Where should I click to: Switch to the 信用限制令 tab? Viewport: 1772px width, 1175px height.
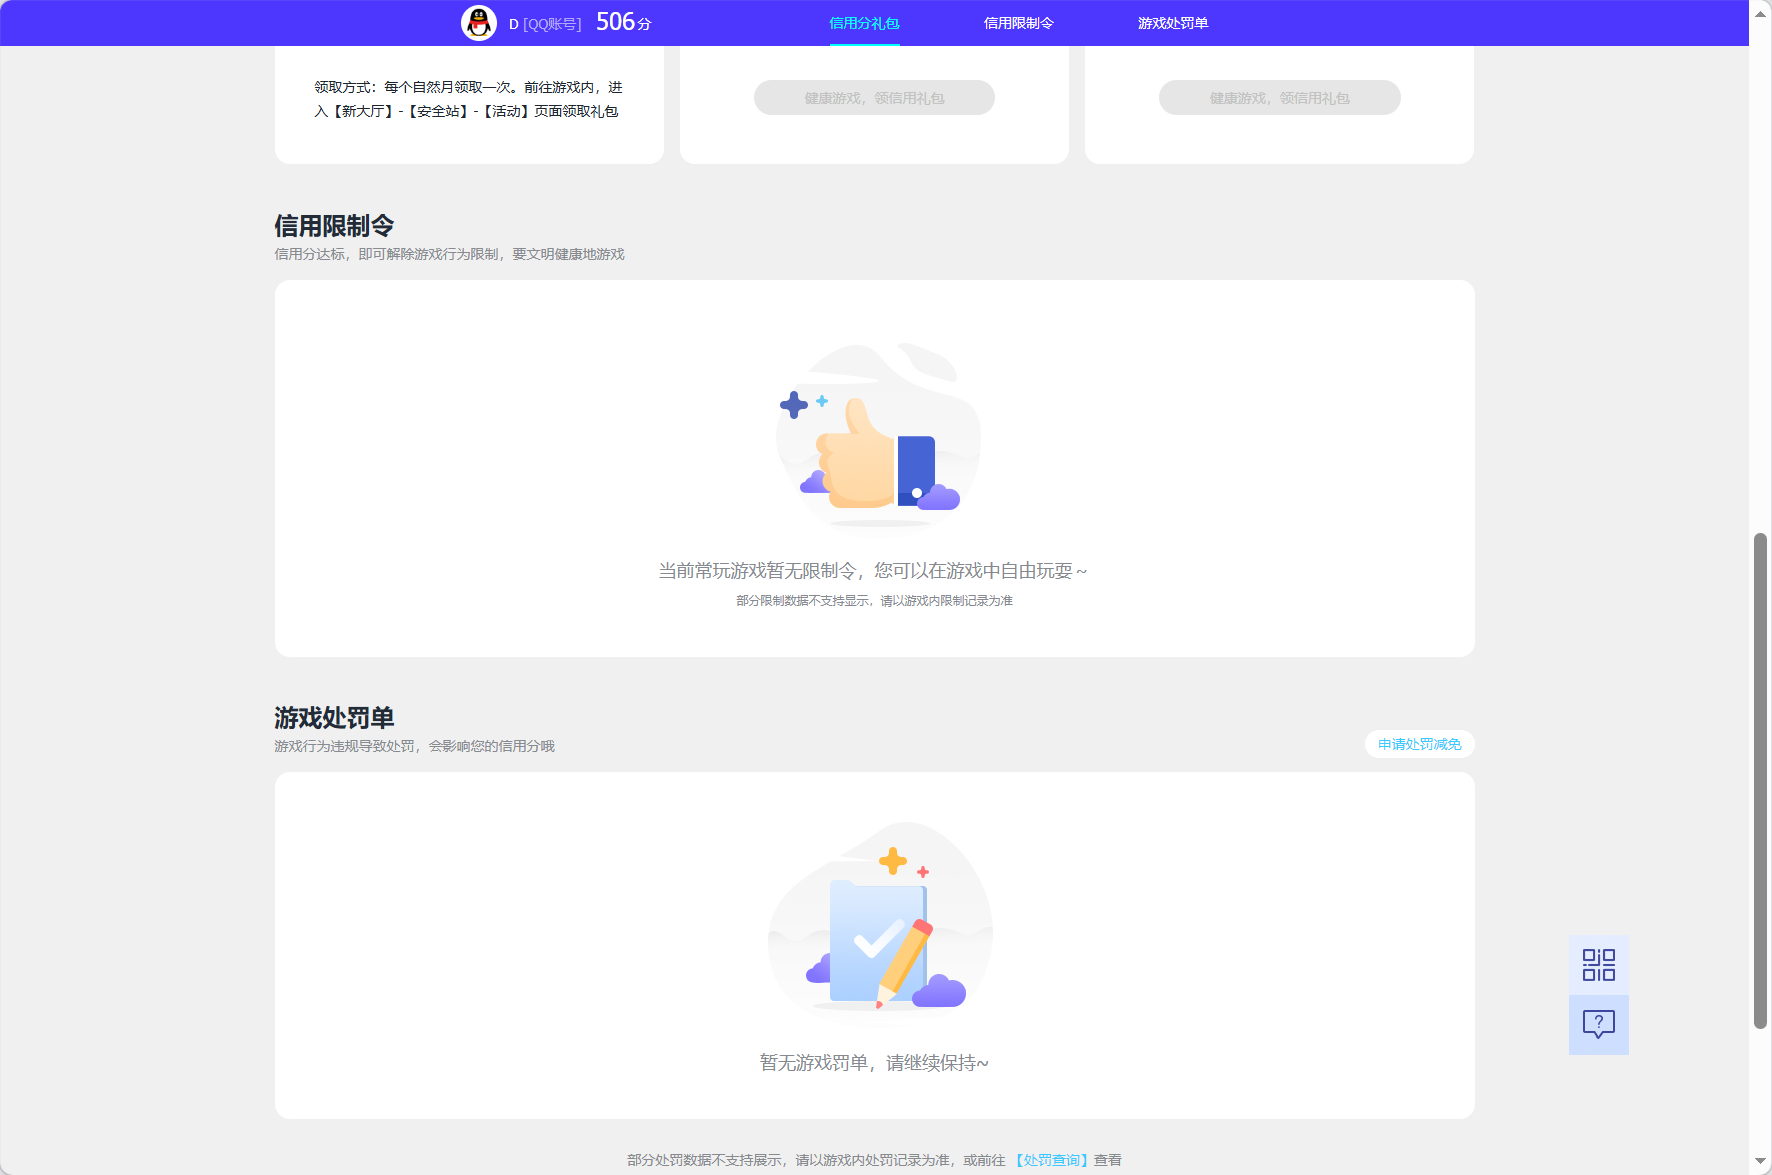[x=1018, y=23]
